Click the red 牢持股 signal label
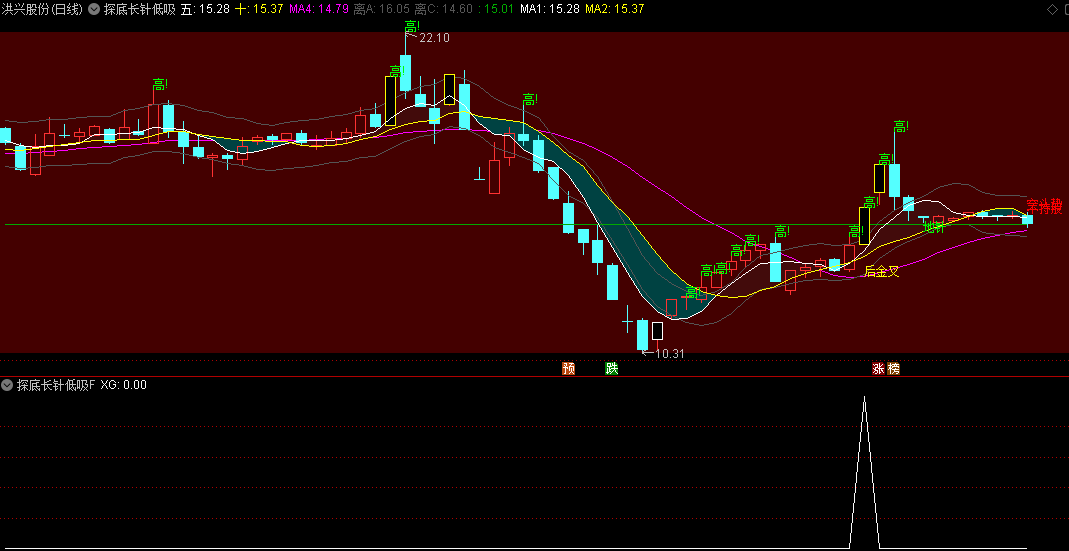The width and height of the screenshot is (1069, 551). tap(1045, 207)
